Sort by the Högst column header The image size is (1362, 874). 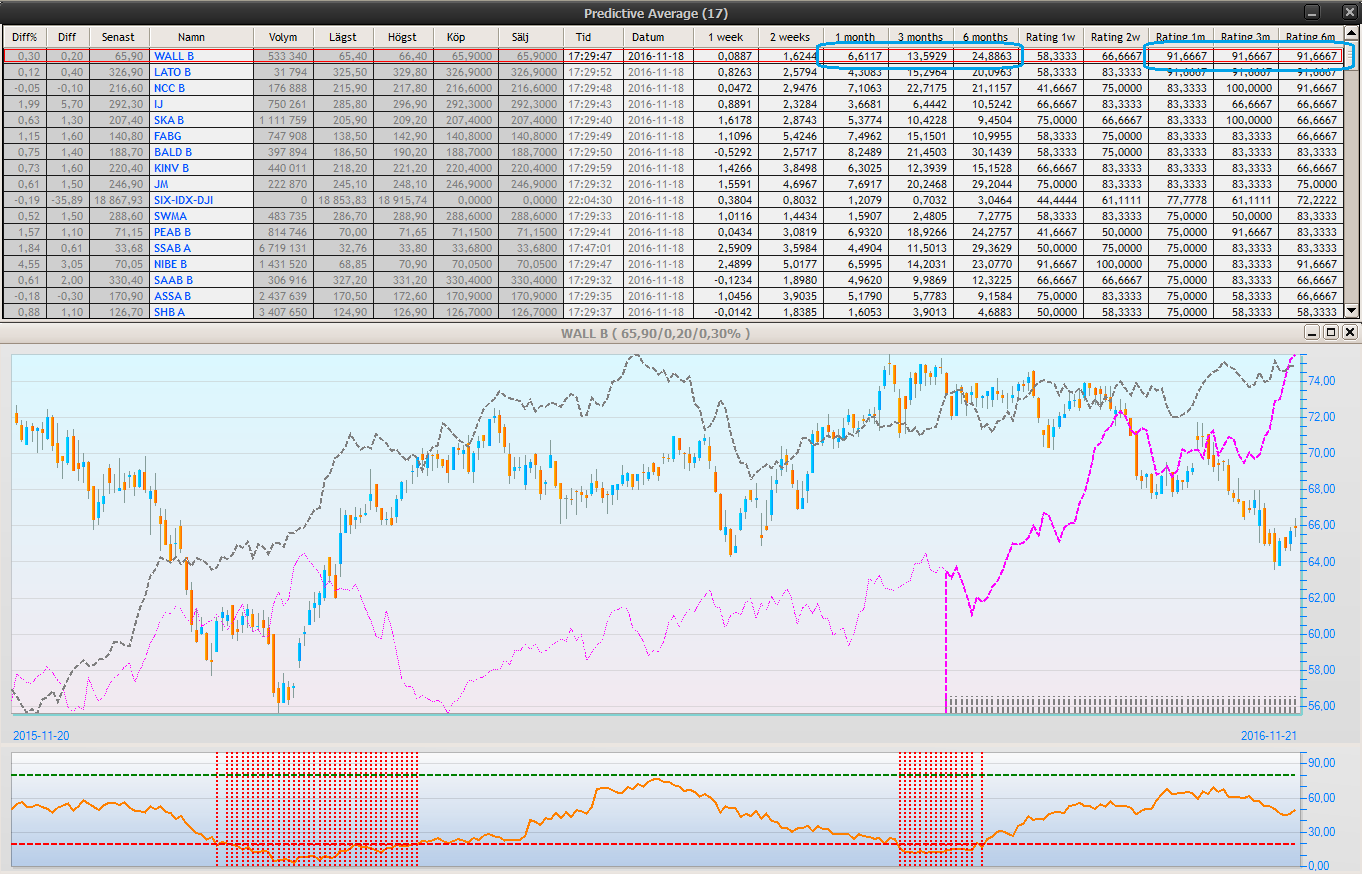tap(403, 37)
